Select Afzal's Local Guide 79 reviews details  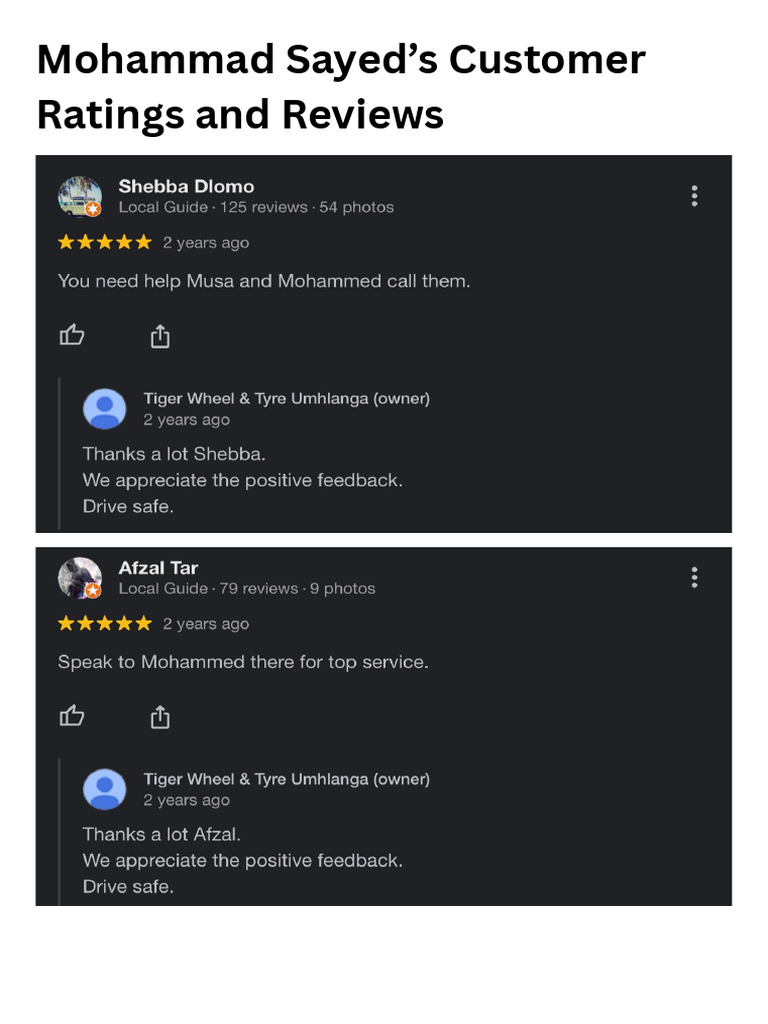(247, 588)
